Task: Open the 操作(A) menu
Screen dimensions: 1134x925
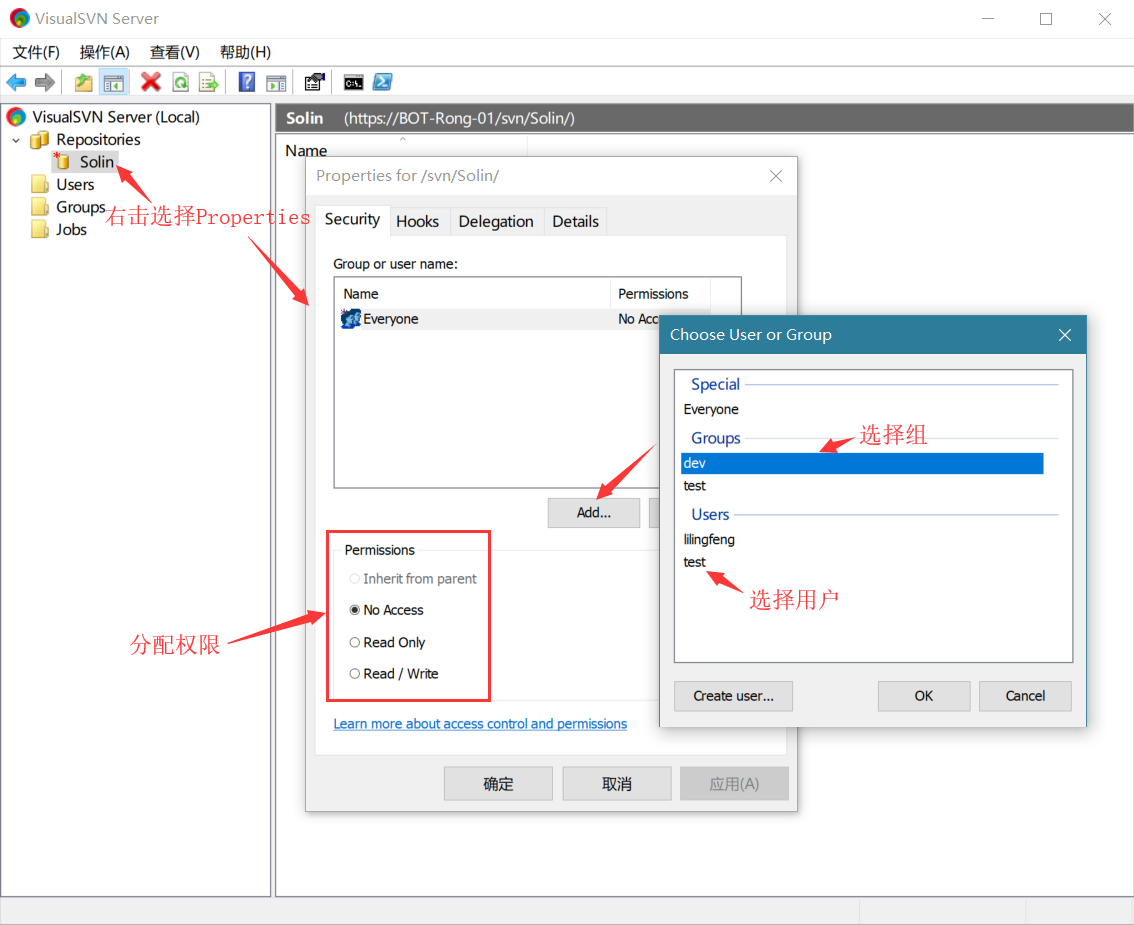Action: tap(105, 52)
